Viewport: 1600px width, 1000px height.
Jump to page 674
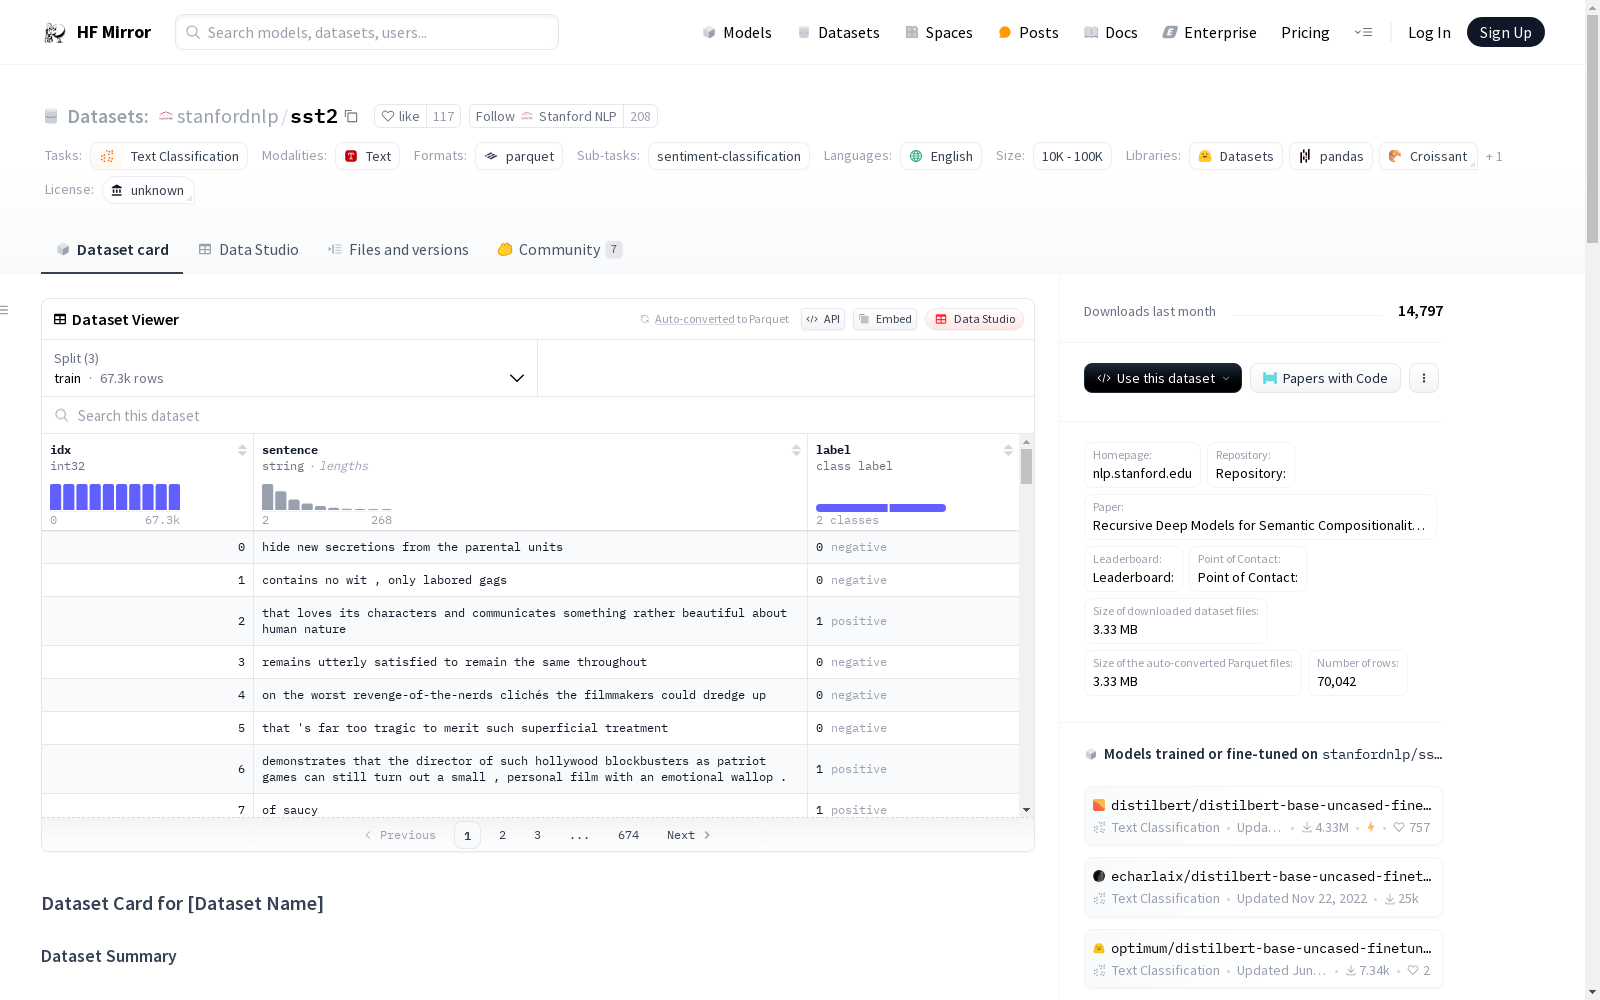[628, 835]
